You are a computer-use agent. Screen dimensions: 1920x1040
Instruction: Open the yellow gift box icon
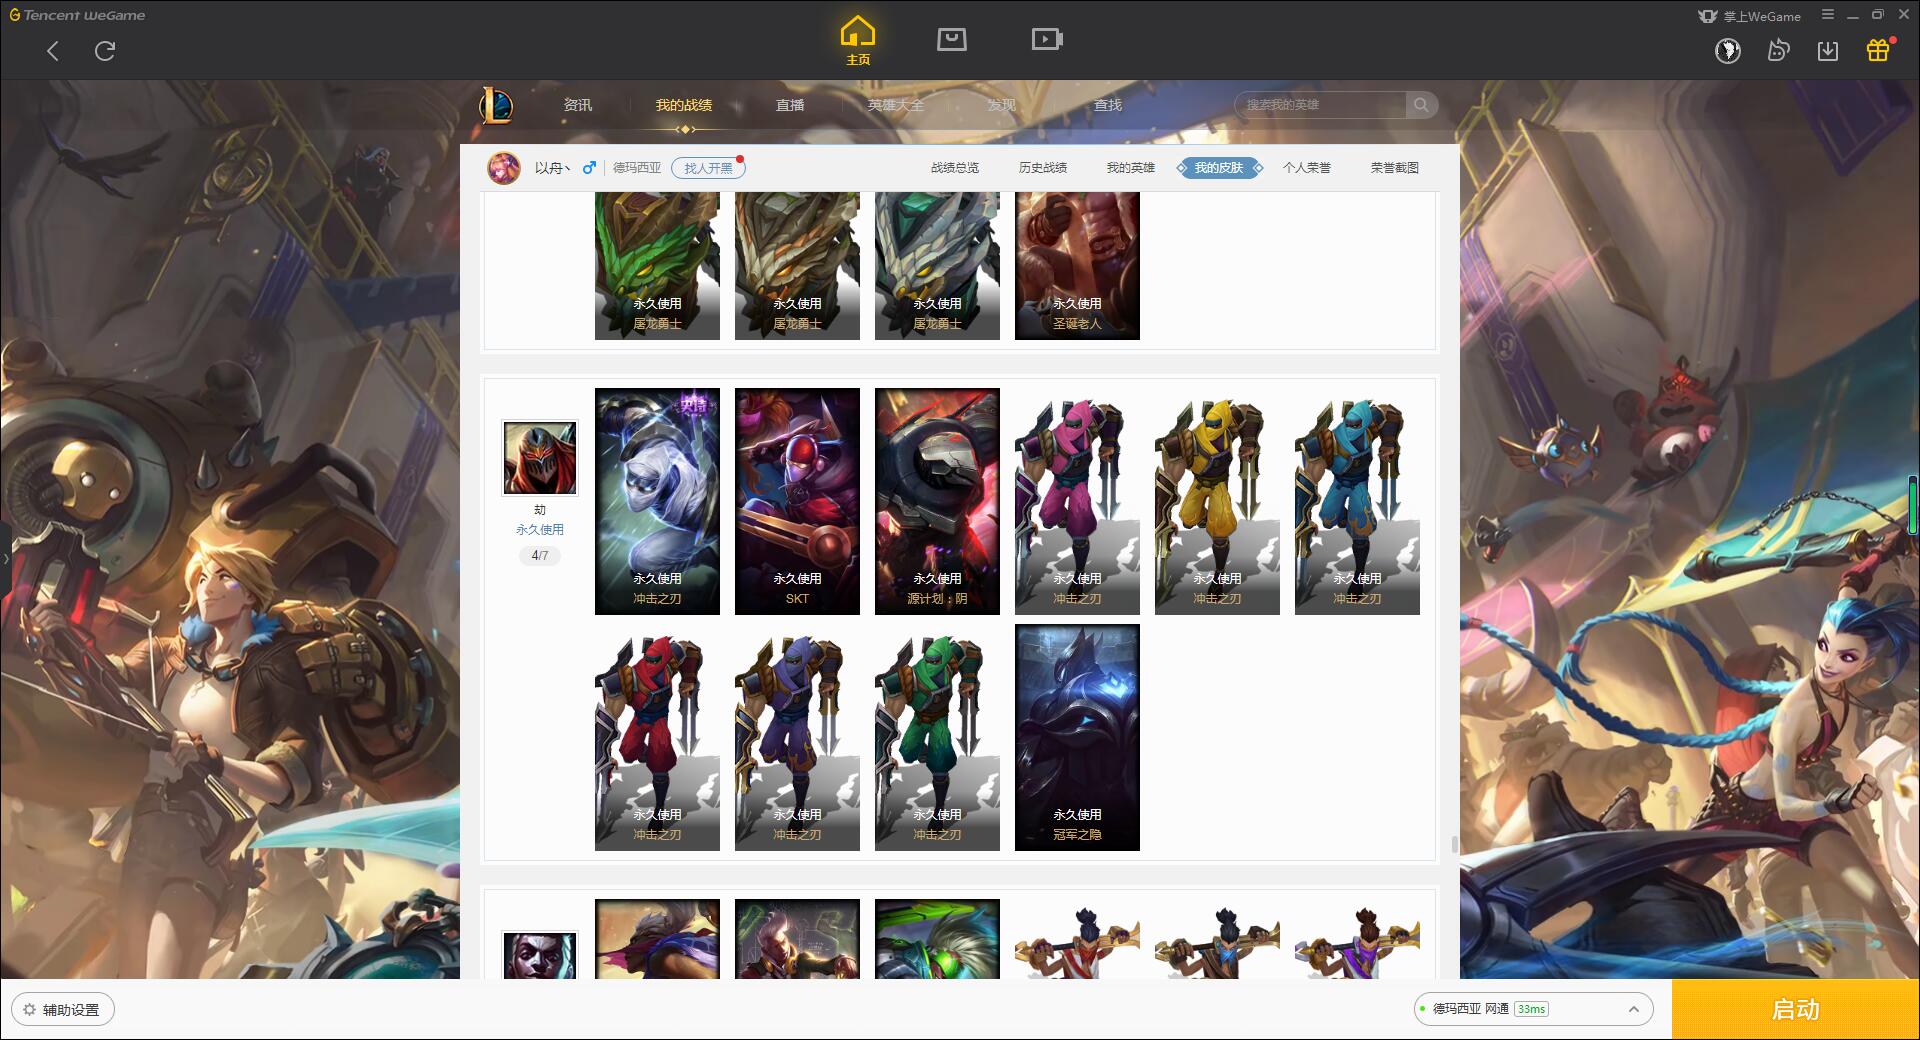pyautogui.click(x=1878, y=50)
